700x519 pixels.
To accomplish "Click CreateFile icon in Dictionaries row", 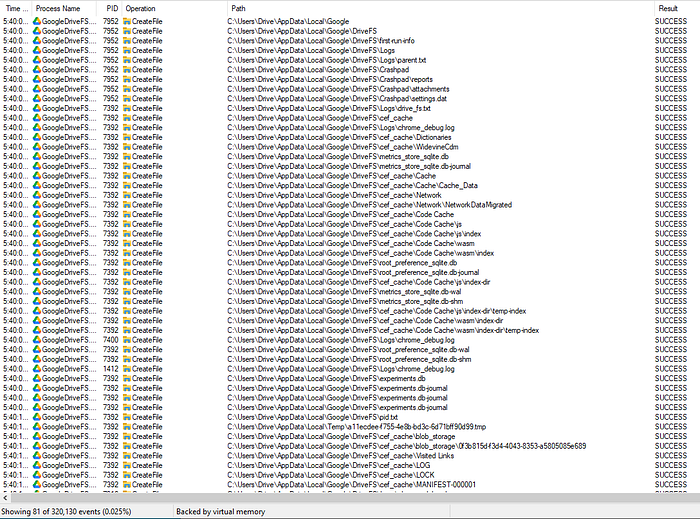I will (127, 137).
